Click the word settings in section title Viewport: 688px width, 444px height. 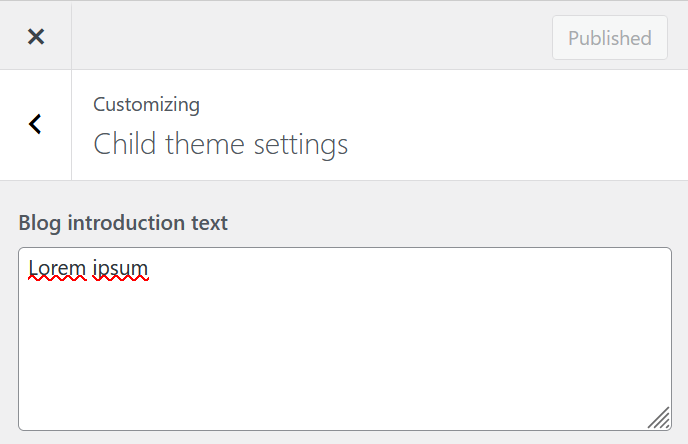pos(301,145)
